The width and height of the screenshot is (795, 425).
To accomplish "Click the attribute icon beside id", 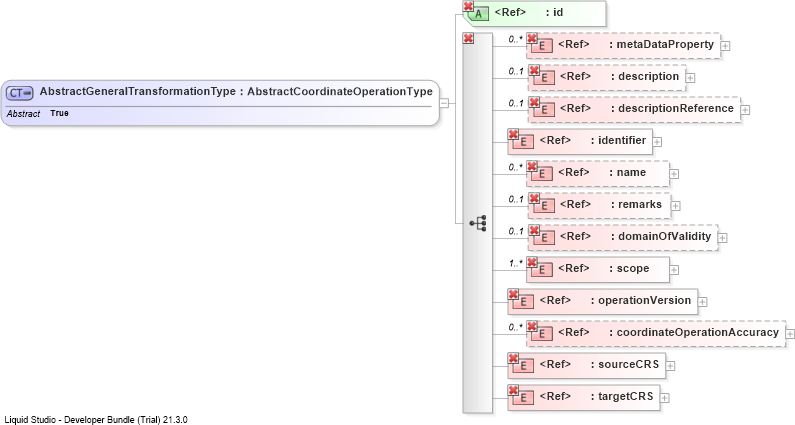I will click(x=478, y=14).
